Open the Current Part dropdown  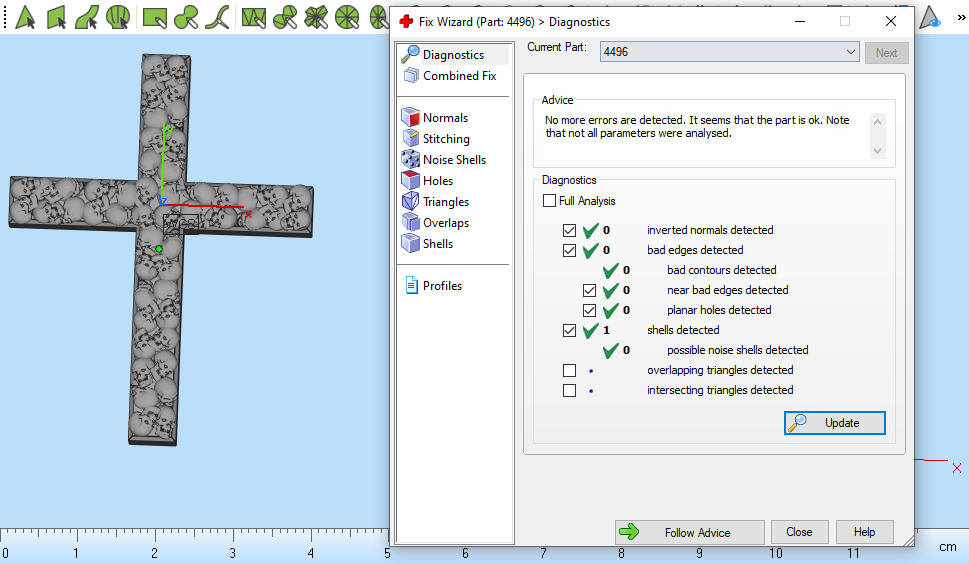click(729, 52)
